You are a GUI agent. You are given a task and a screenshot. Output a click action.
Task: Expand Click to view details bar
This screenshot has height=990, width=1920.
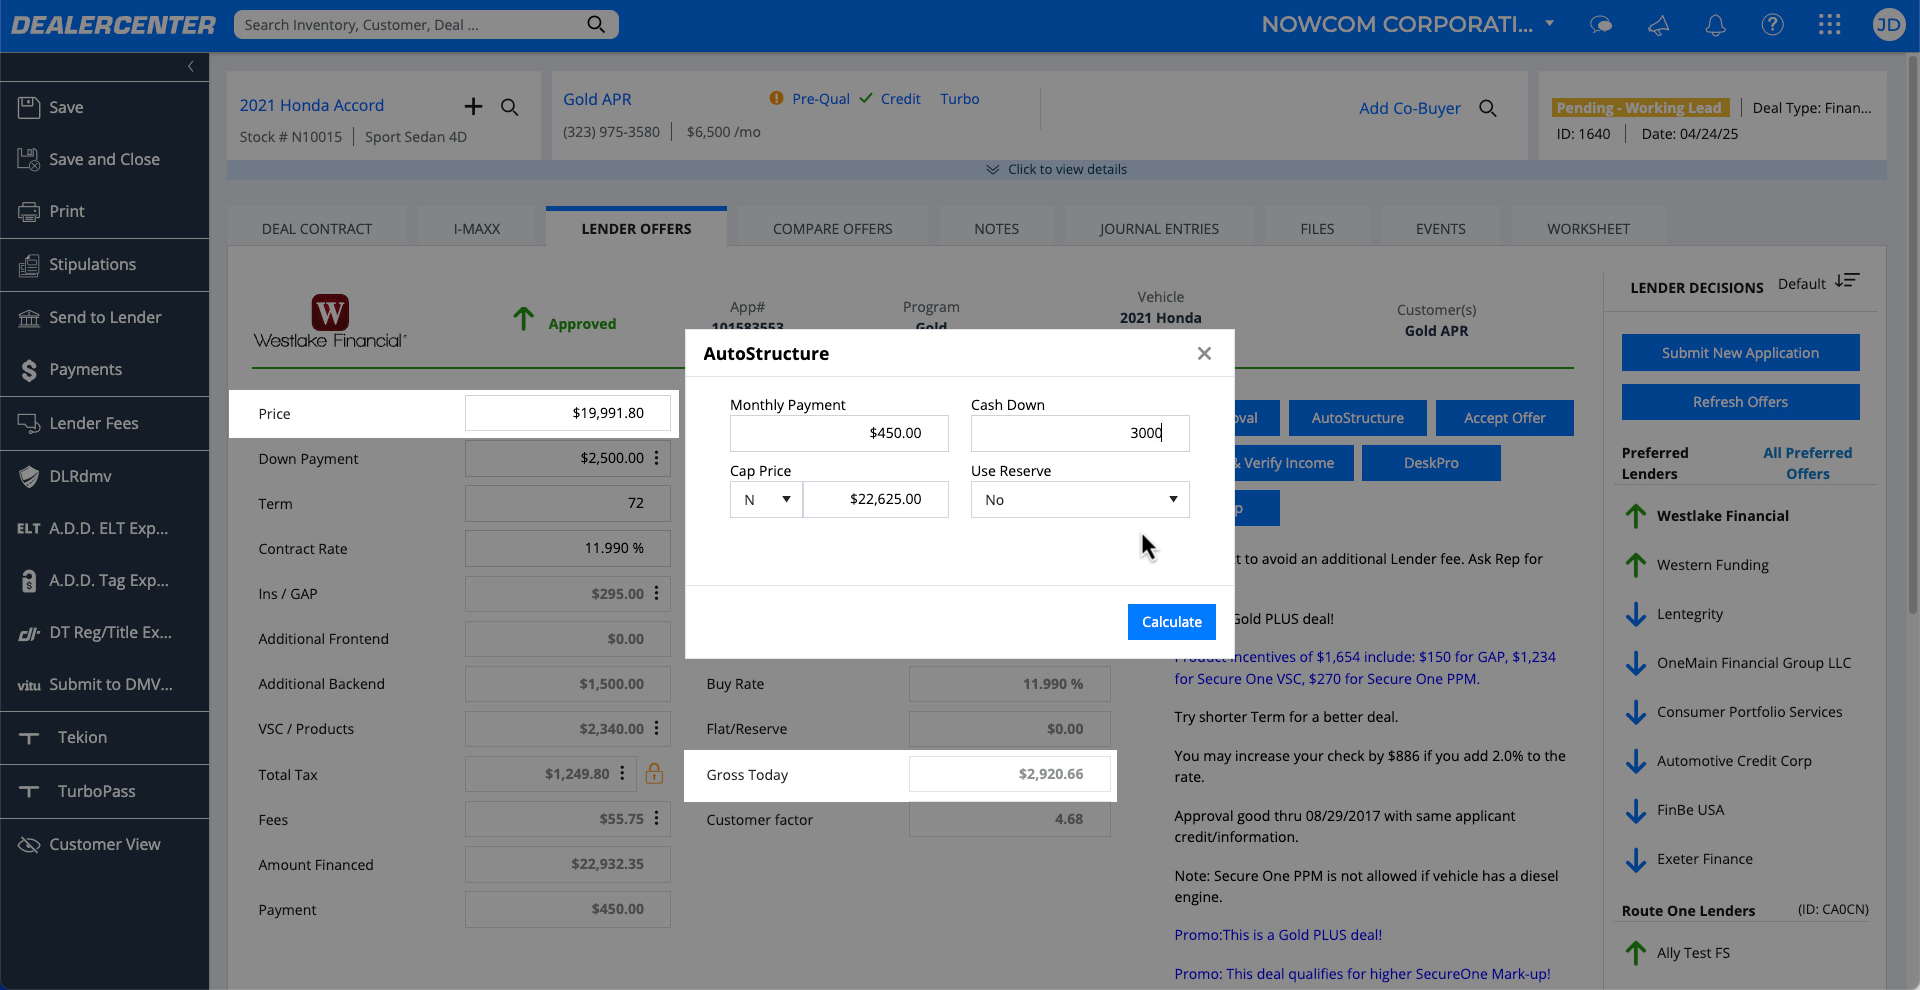[x=1057, y=169]
